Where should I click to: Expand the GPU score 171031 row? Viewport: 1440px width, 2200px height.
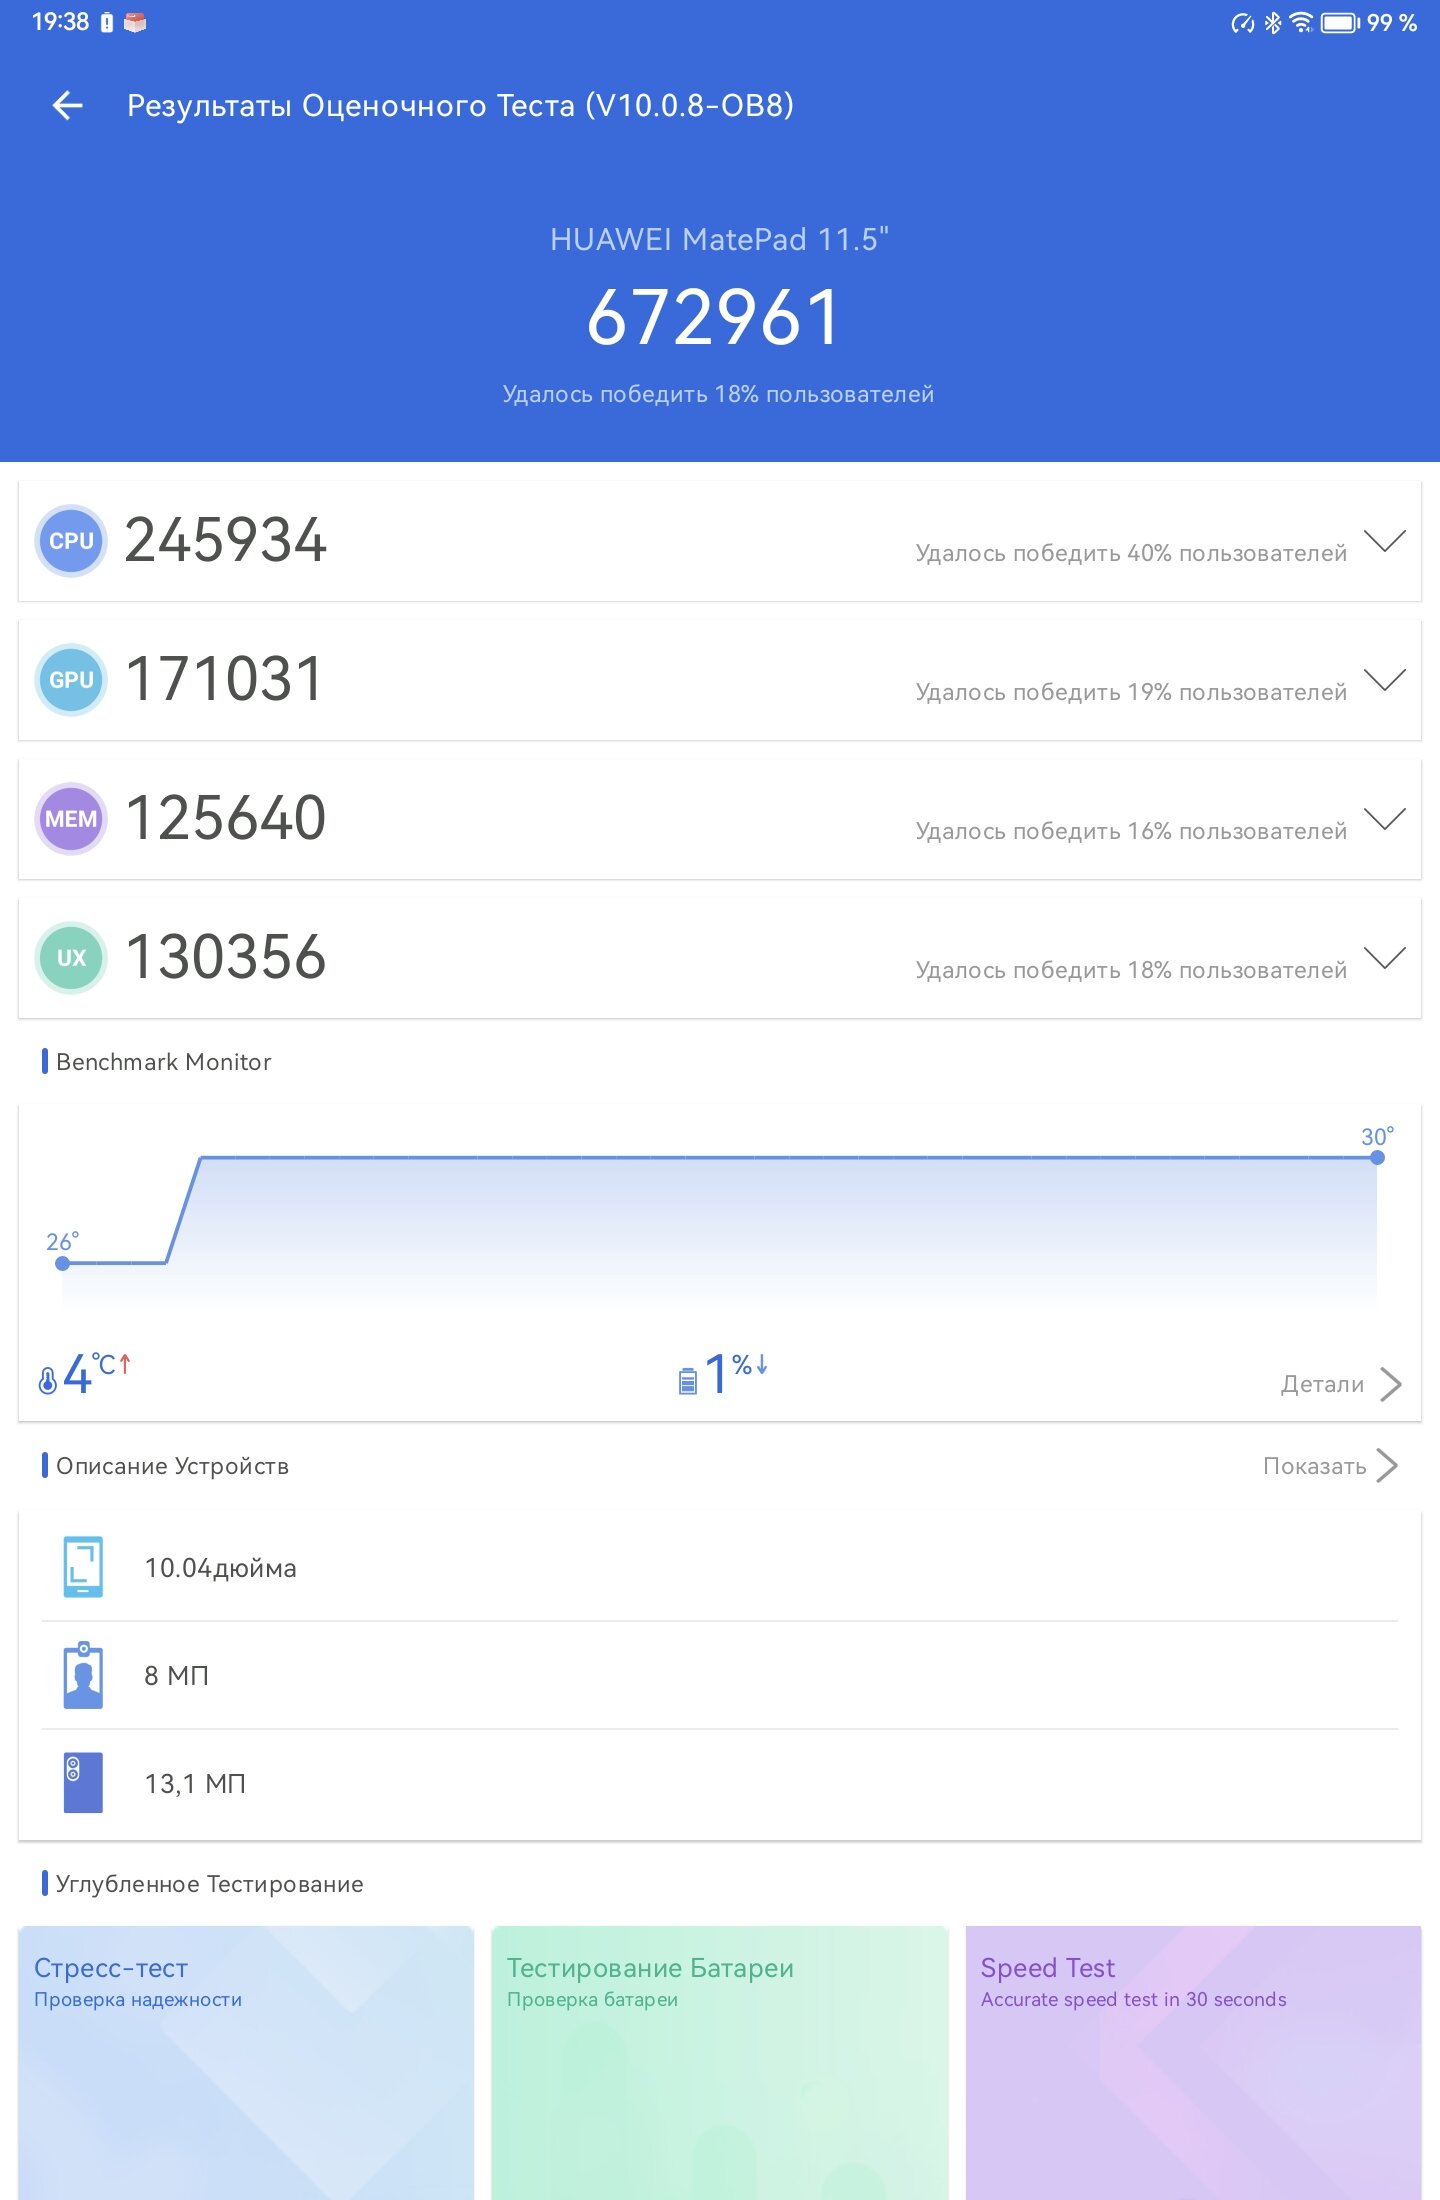[x=1385, y=680]
